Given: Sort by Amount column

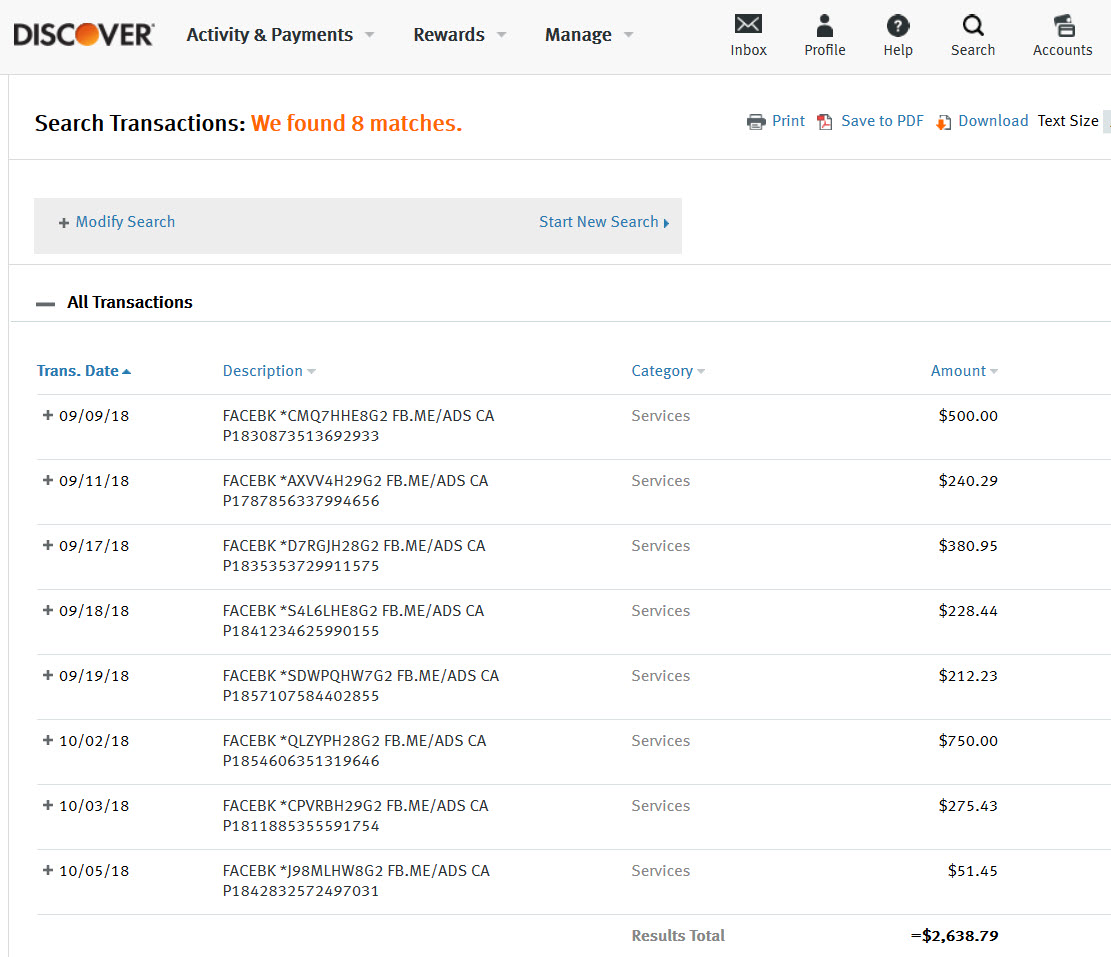Looking at the screenshot, I should click(964, 371).
